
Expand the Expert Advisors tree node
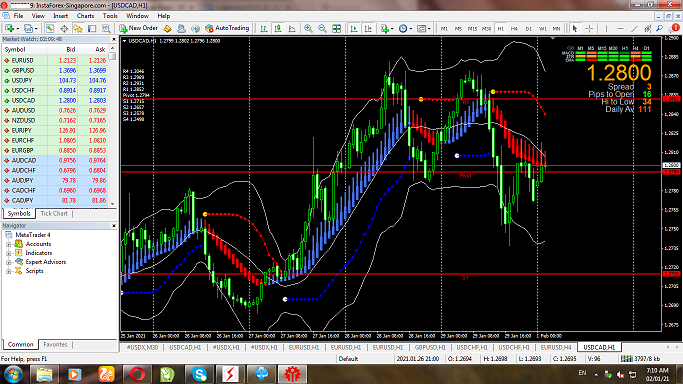[8, 262]
